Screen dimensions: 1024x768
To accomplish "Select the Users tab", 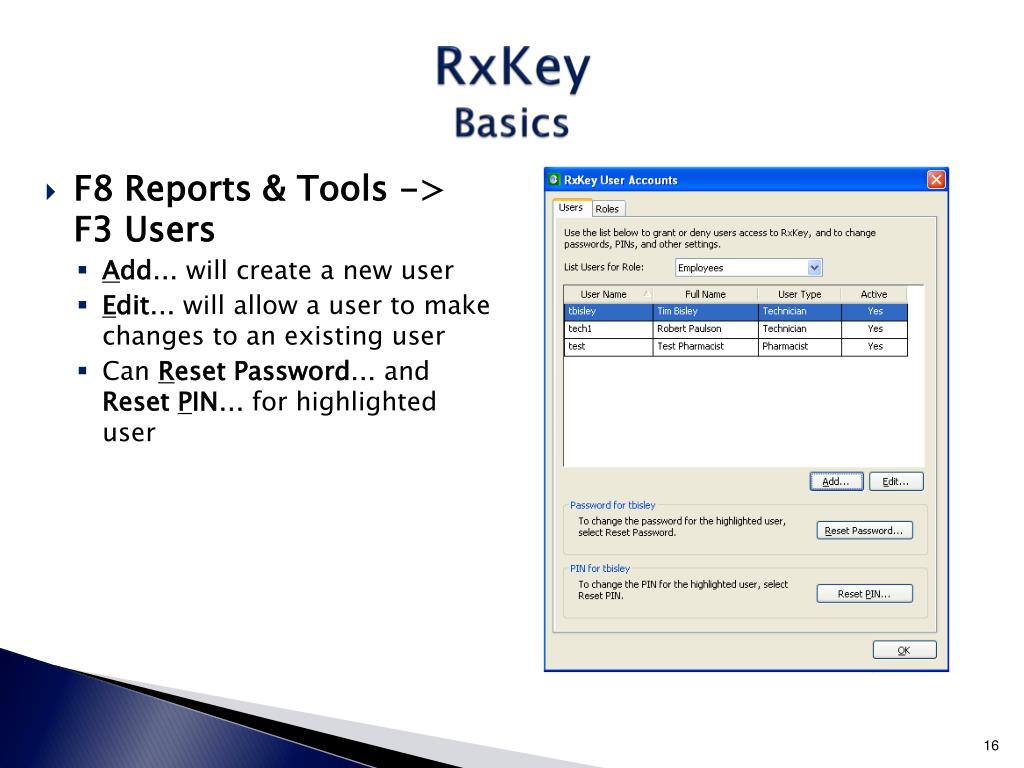I will [x=571, y=208].
